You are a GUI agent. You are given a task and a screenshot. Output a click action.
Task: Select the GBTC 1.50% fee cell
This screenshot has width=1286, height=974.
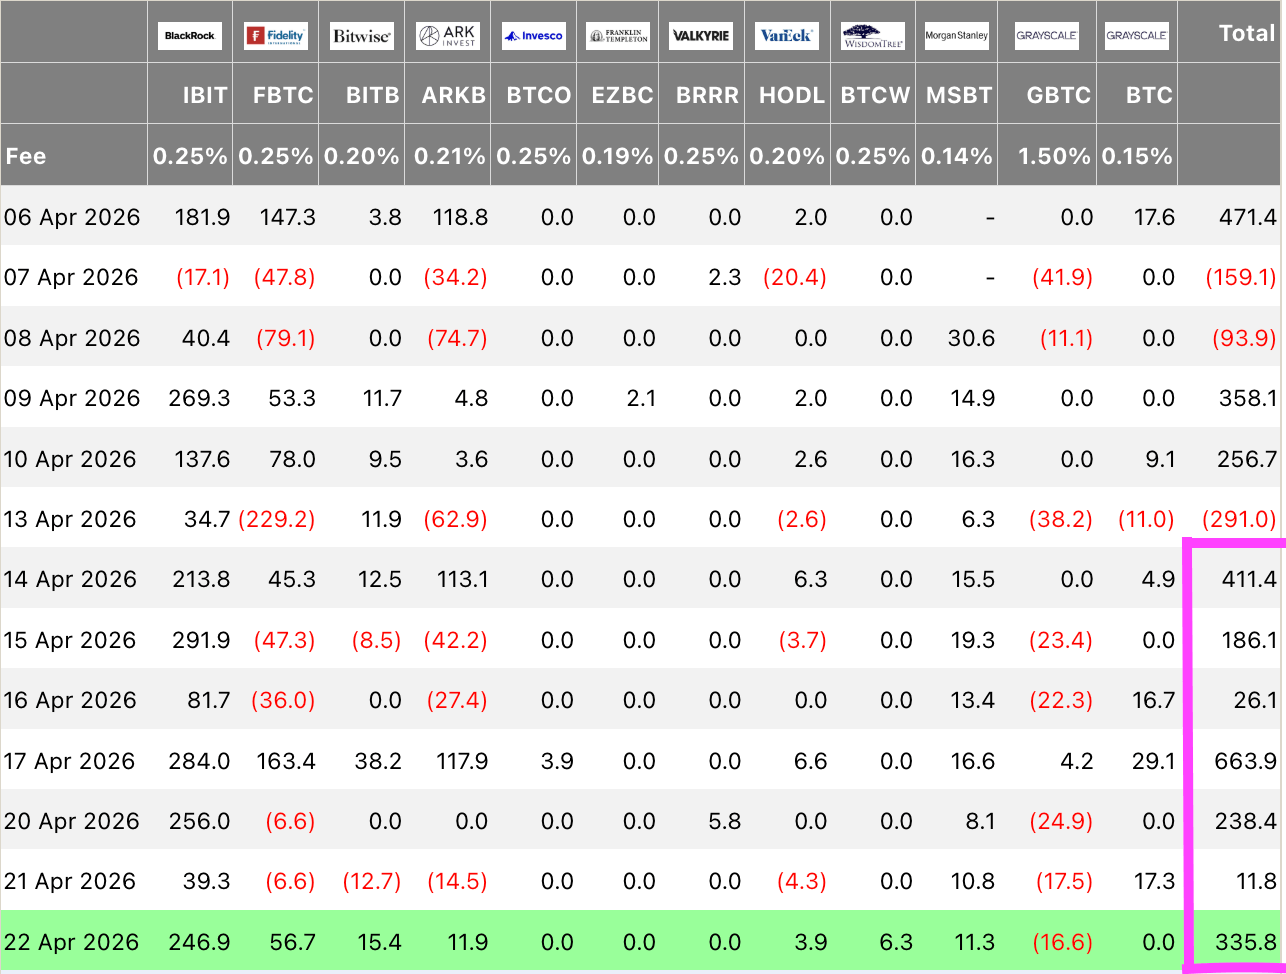(1057, 156)
